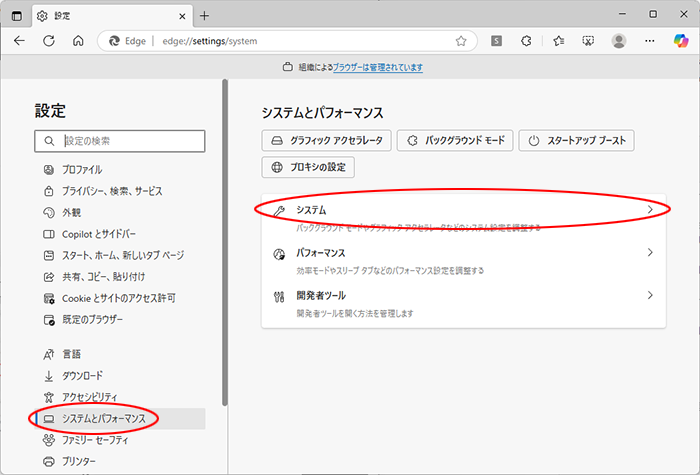Select システムとパフォーマンス in the sidebar
Image resolution: width=700 pixels, height=475 pixels.
point(103,418)
